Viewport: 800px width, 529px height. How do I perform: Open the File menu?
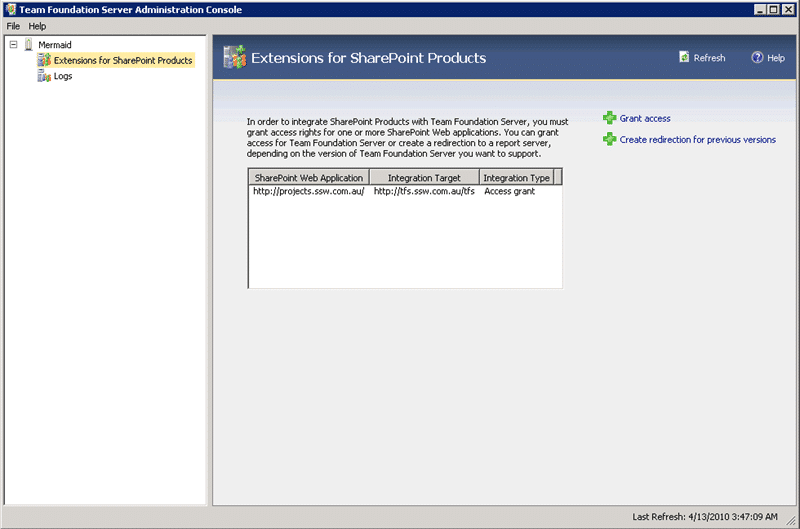(x=13, y=26)
